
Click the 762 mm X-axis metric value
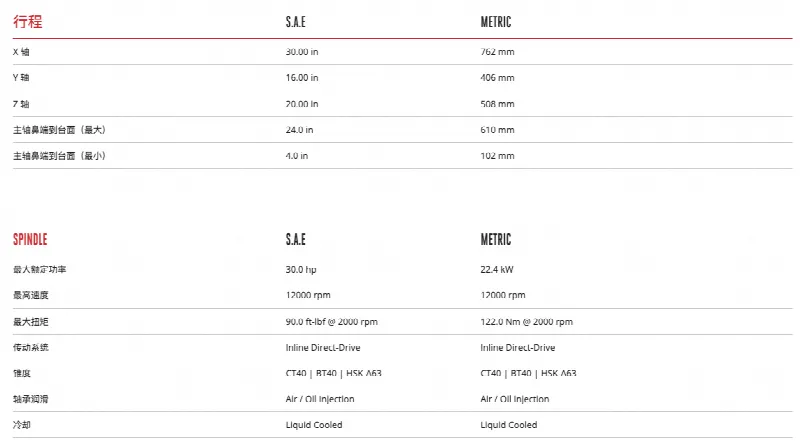tap(497, 52)
